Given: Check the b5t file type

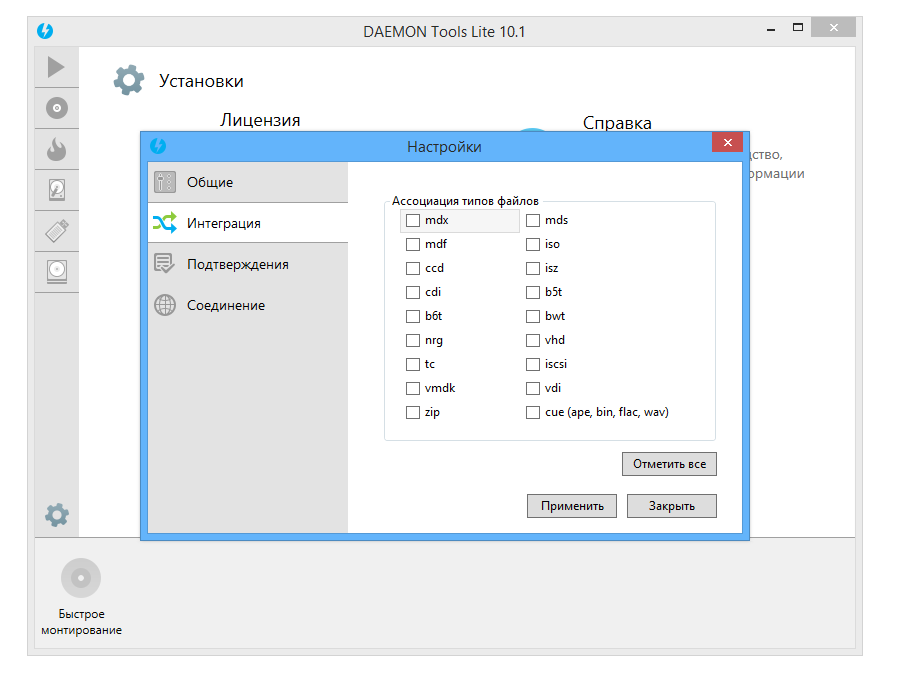Looking at the screenshot, I should point(533,293).
